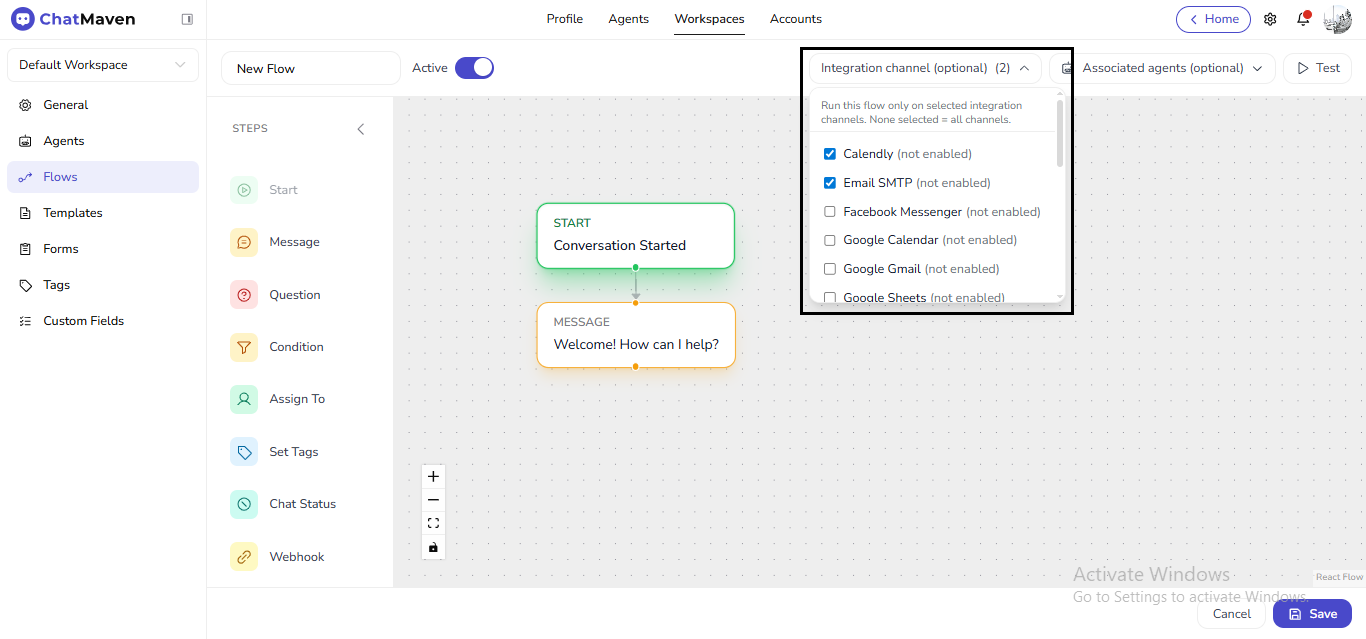Select the Question step icon
Viewport: 1366px width, 639px height.
click(242, 294)
